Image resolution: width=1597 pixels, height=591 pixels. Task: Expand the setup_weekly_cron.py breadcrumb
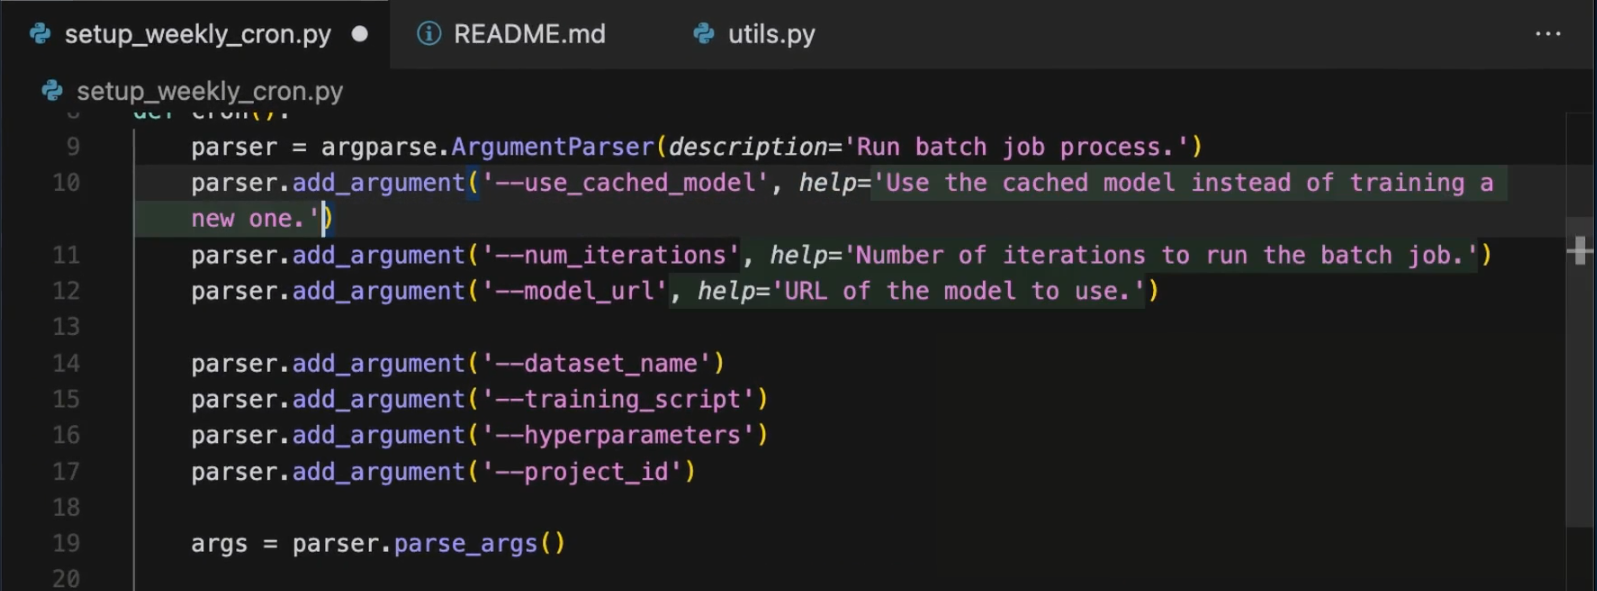point(209,91)
